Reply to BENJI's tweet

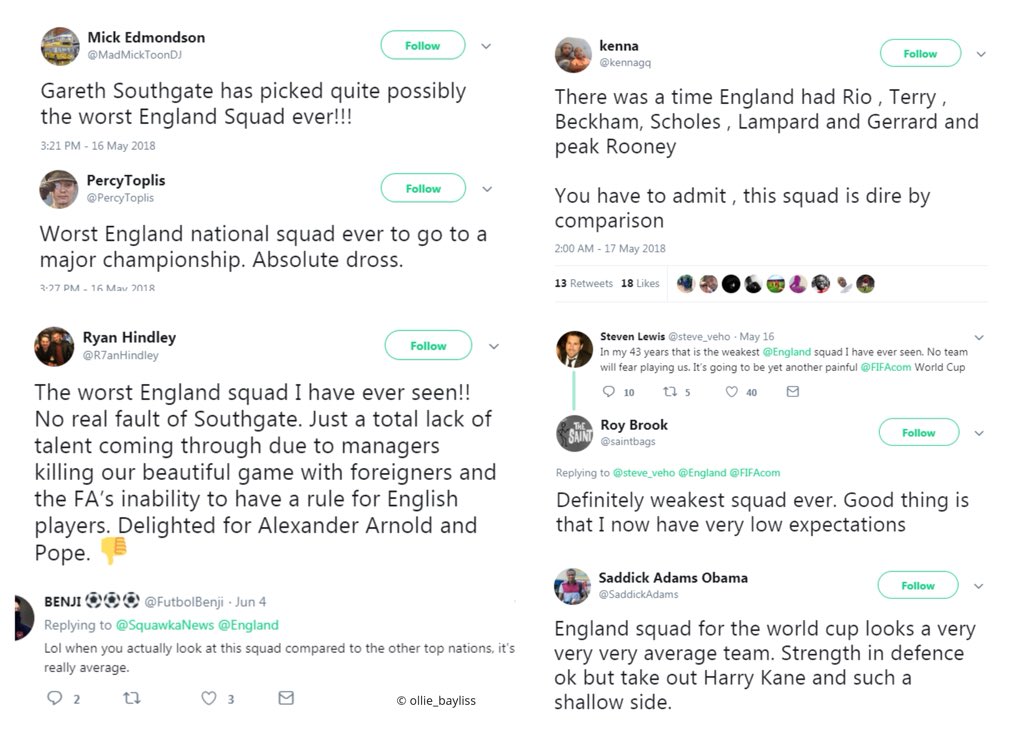[55, 698]
